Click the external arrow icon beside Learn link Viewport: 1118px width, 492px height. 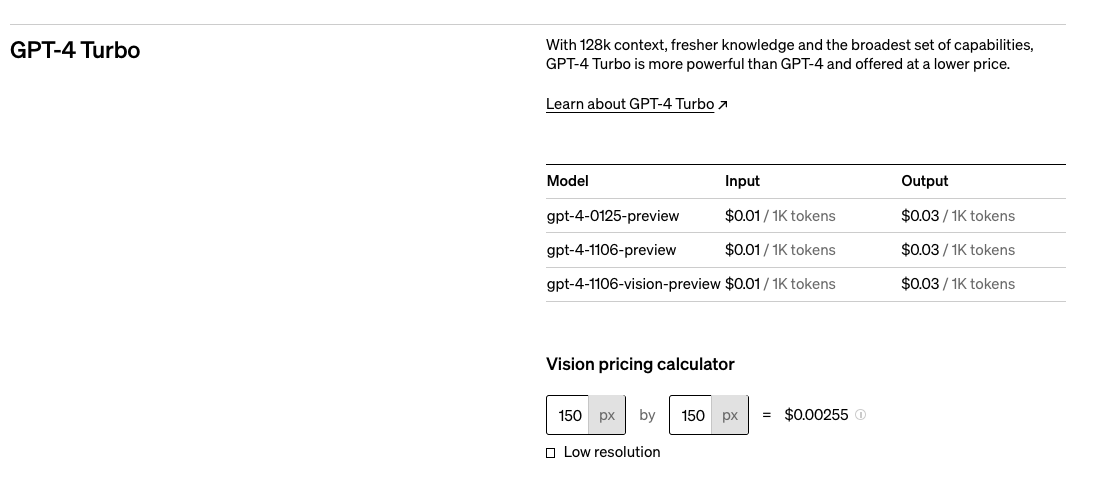(723, 105)
